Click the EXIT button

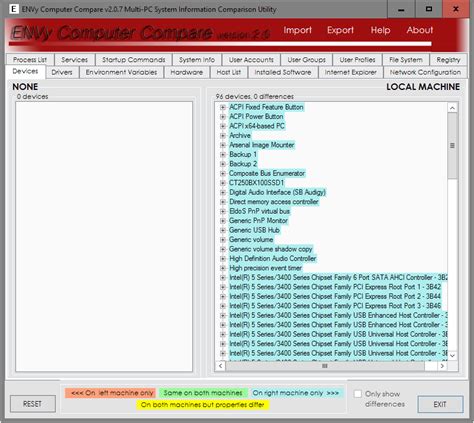(x=440, y=404)
